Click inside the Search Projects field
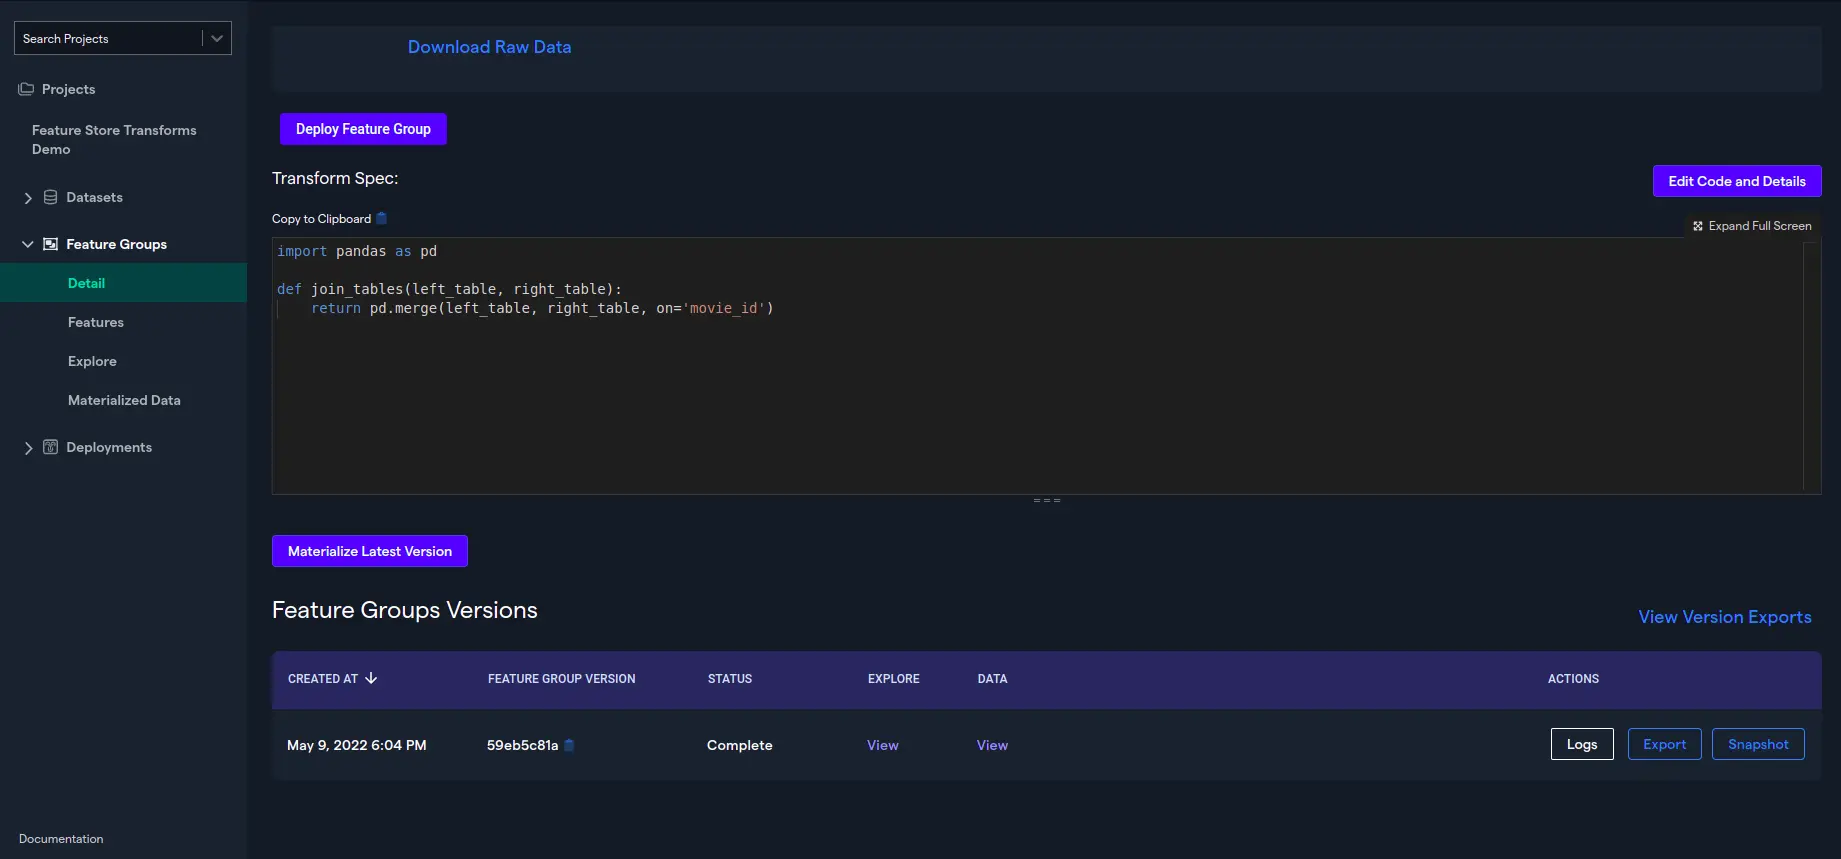This screenshot has width=1841, height=859. click(x=108, y=38)
